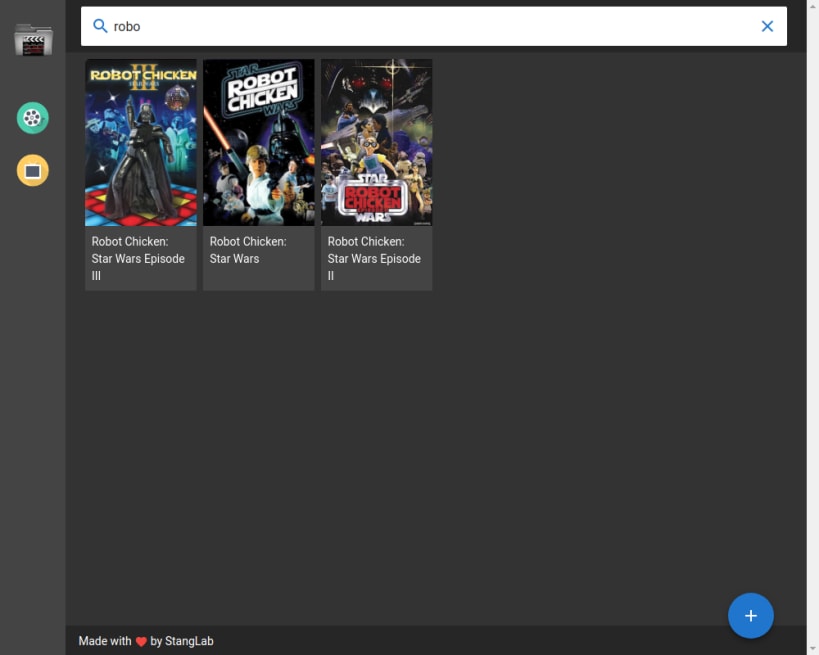Viewport: 819px width, 655px height.
Task: Click title text "Robot Chicken: Star Wars" without episode number
Action: pos(248,250)
